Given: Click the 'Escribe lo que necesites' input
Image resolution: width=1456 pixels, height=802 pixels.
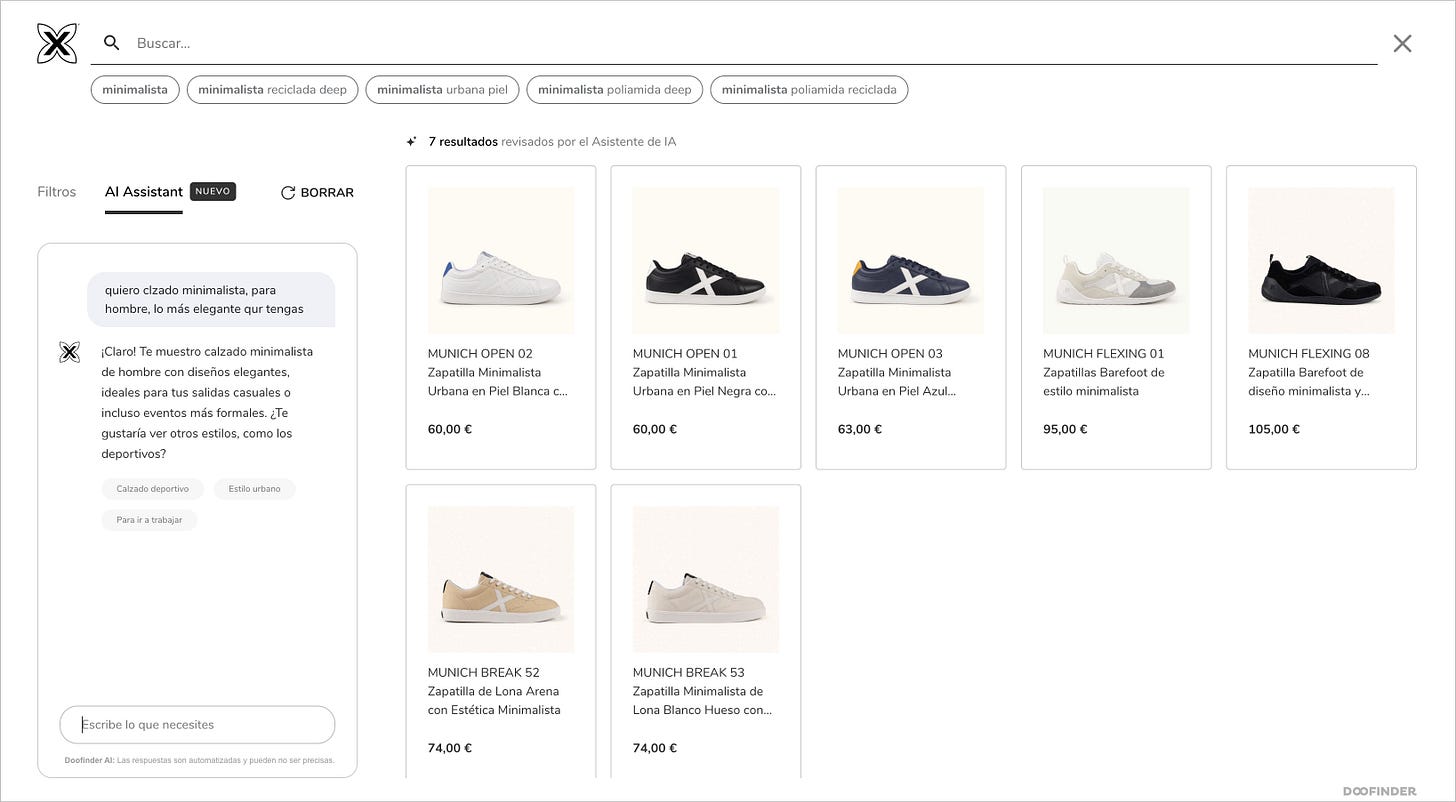Looking at the screenshot, I should coord(197,725).
